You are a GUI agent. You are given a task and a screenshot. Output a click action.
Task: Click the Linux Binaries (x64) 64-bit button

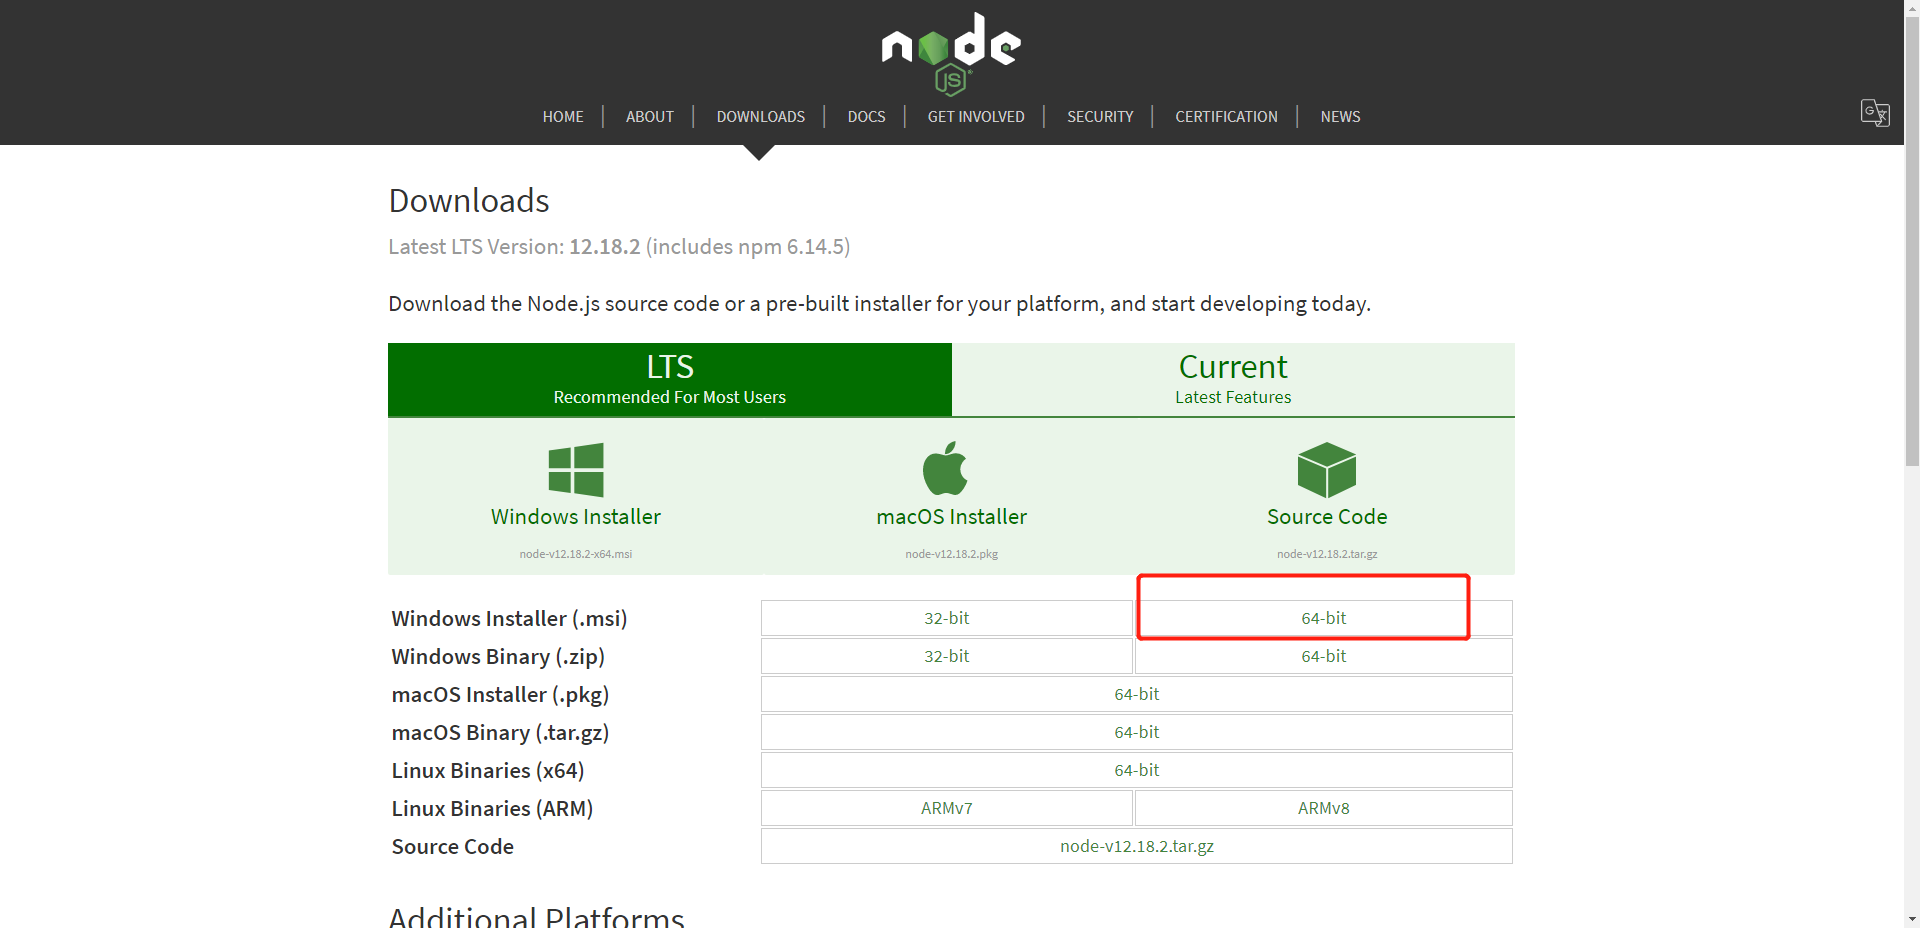tap(1136, 770)
